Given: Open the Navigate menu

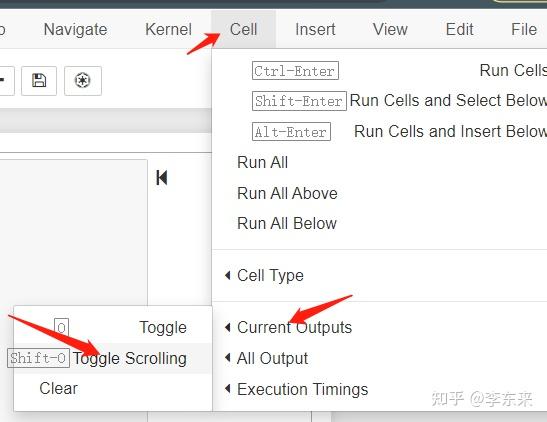Looking at the screenshot, I should [75, 29].
